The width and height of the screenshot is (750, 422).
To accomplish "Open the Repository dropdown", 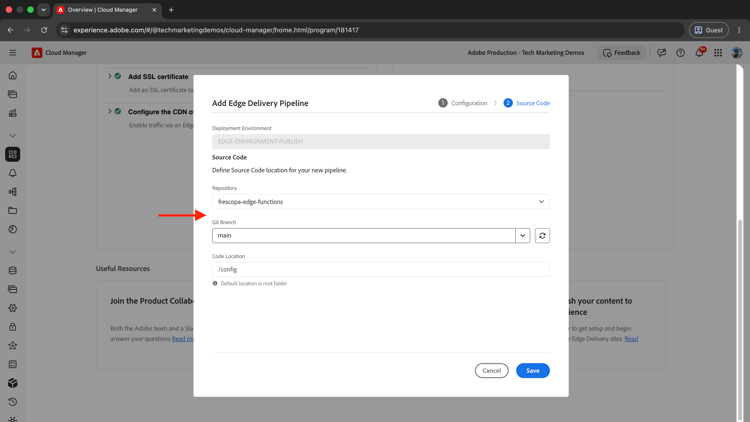I will coord(381,201).
